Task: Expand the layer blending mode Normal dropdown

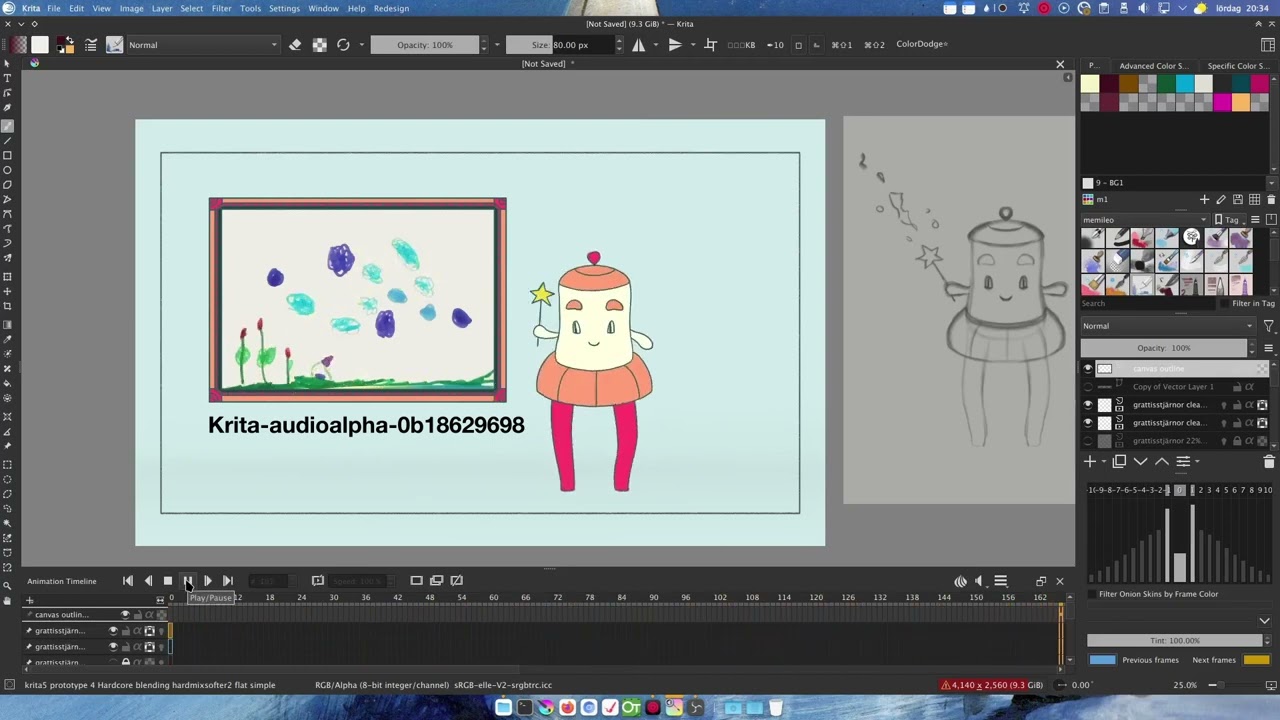Action: click(1166, 326)
